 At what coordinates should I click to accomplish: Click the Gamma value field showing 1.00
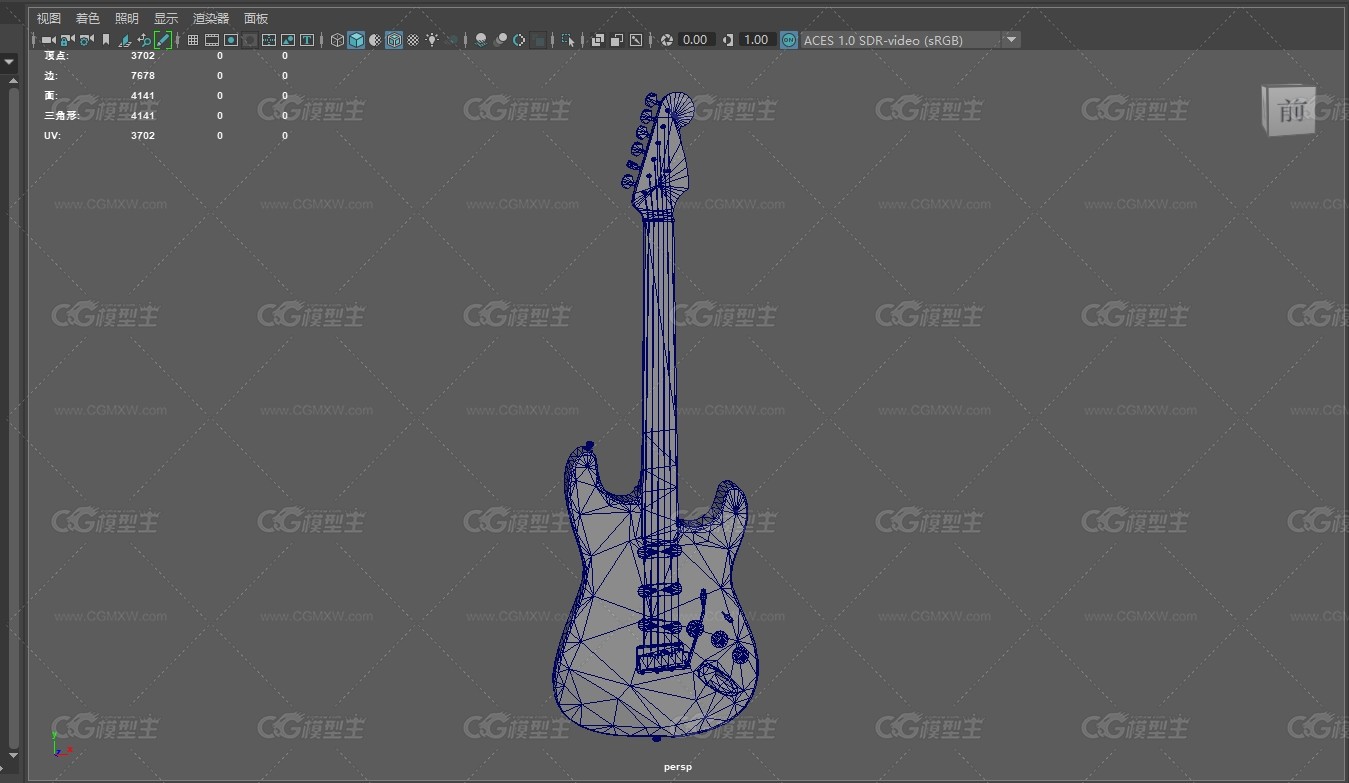tap(757, 40)
